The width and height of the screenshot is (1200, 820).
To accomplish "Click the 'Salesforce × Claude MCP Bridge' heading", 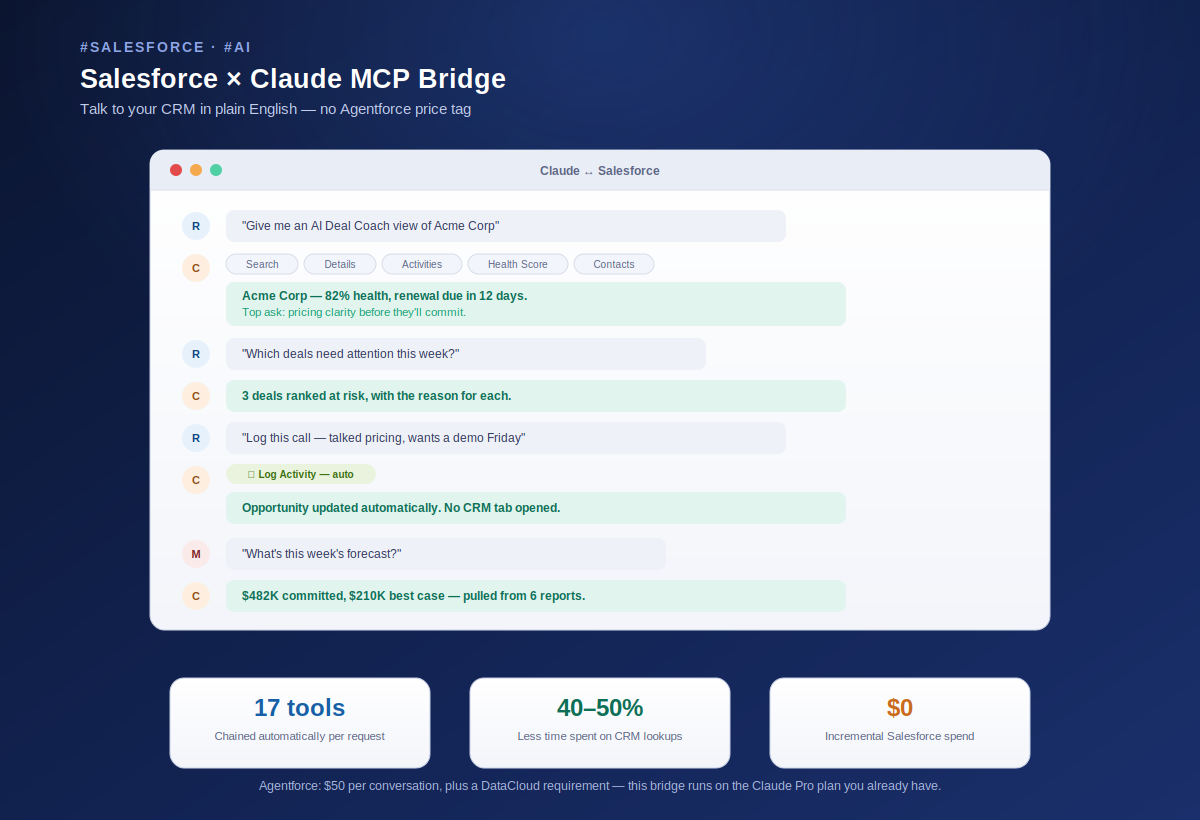I will (293, 79).
